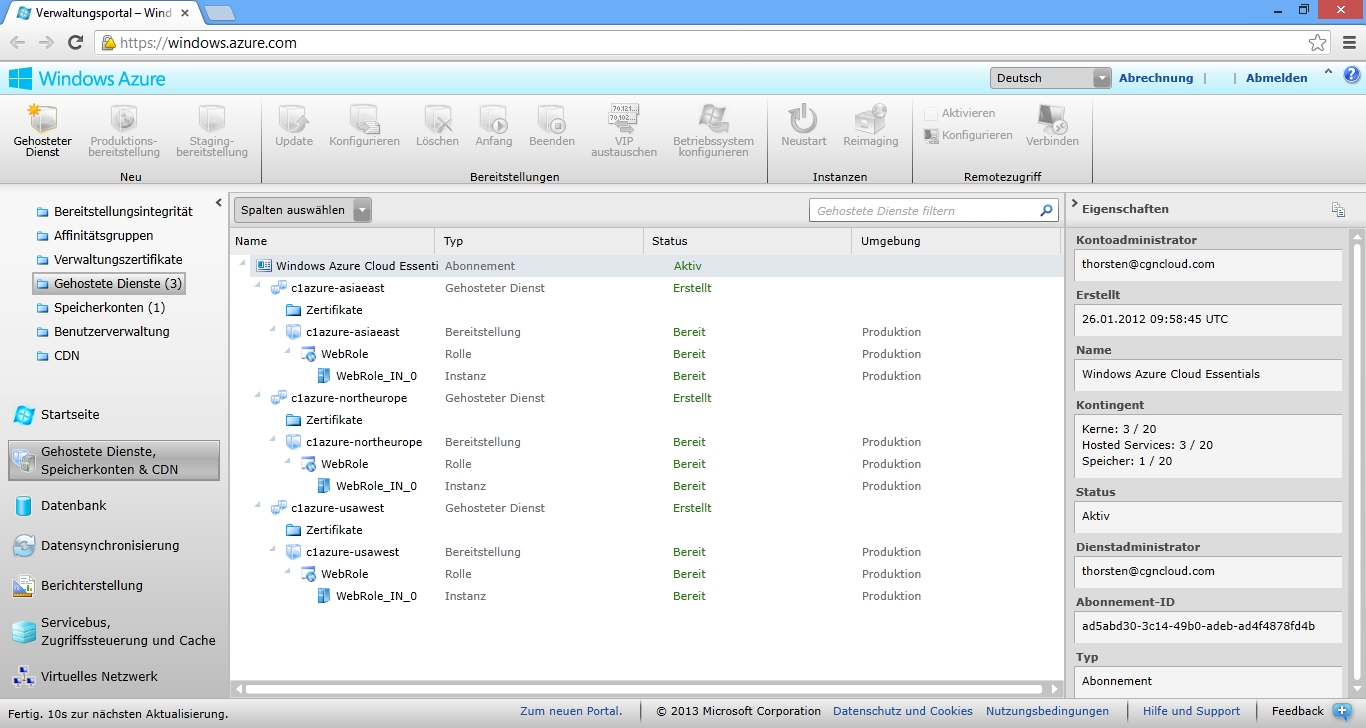Click the Abmelden link
Screen dimensions: 1366x728
click(x=1276, y=78)
